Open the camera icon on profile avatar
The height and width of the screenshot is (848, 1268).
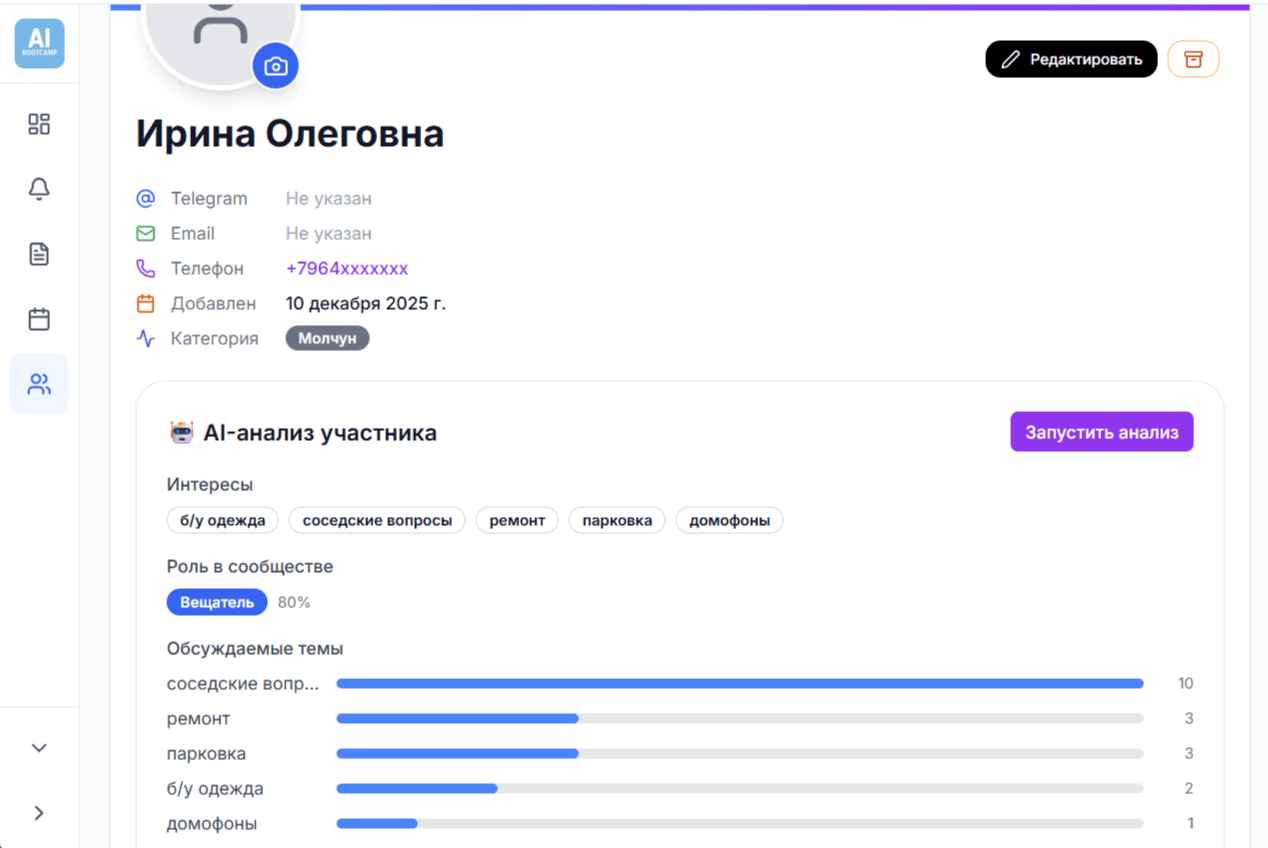click(276, 65)
